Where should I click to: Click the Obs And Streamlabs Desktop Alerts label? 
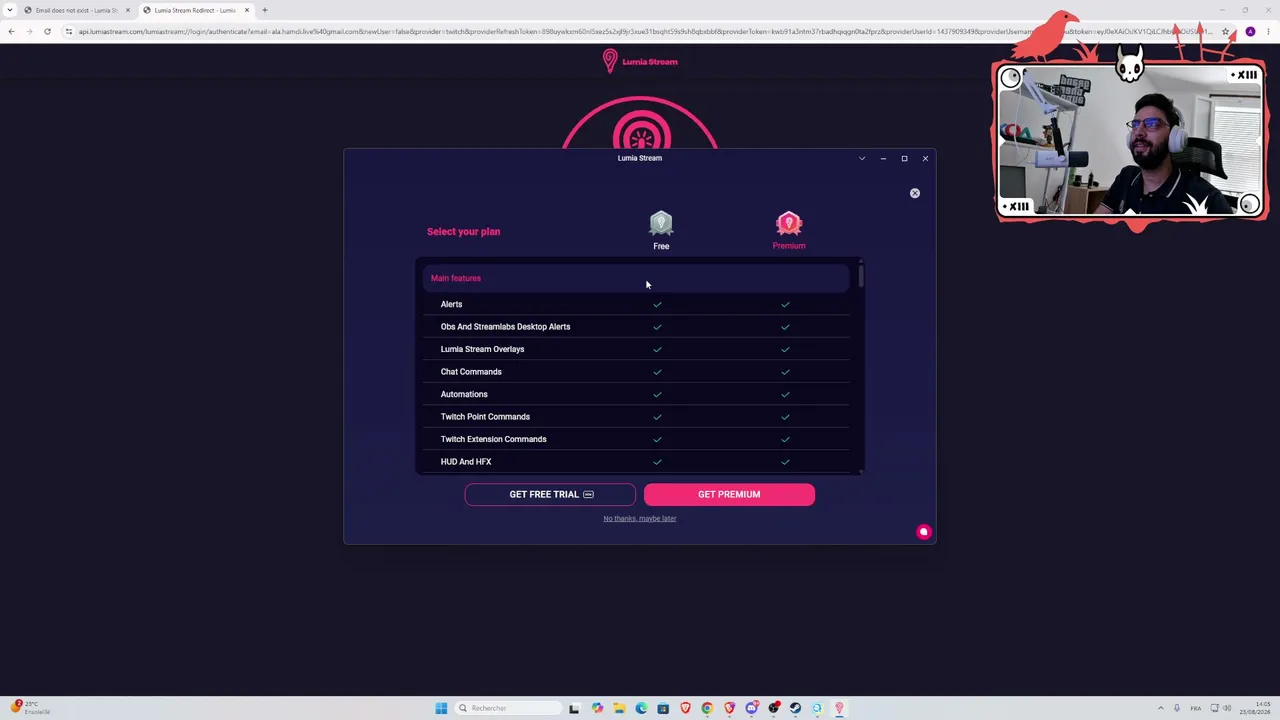coord(505,327)
